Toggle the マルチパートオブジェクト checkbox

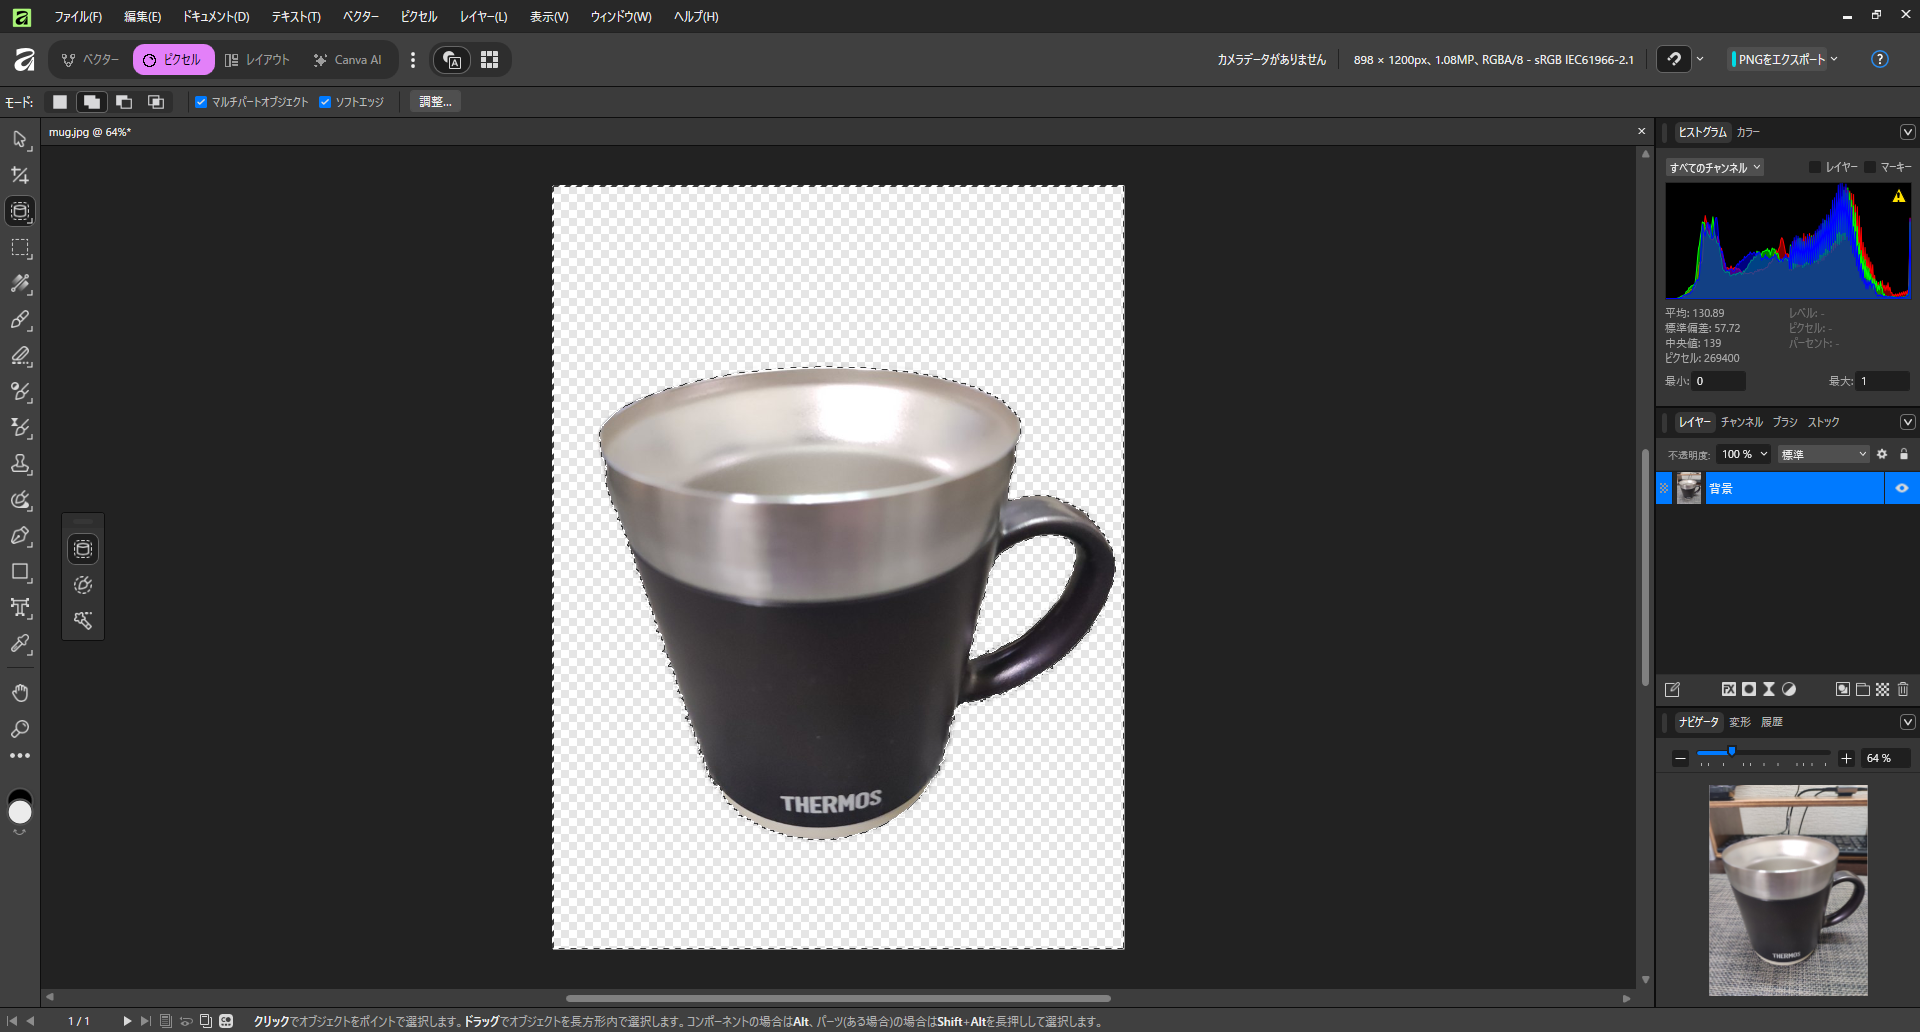201,102
